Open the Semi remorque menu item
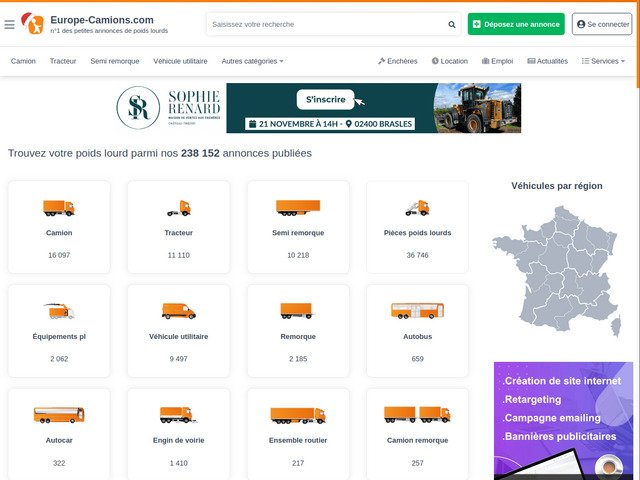The image size is (640, 480). coord(115,61)
